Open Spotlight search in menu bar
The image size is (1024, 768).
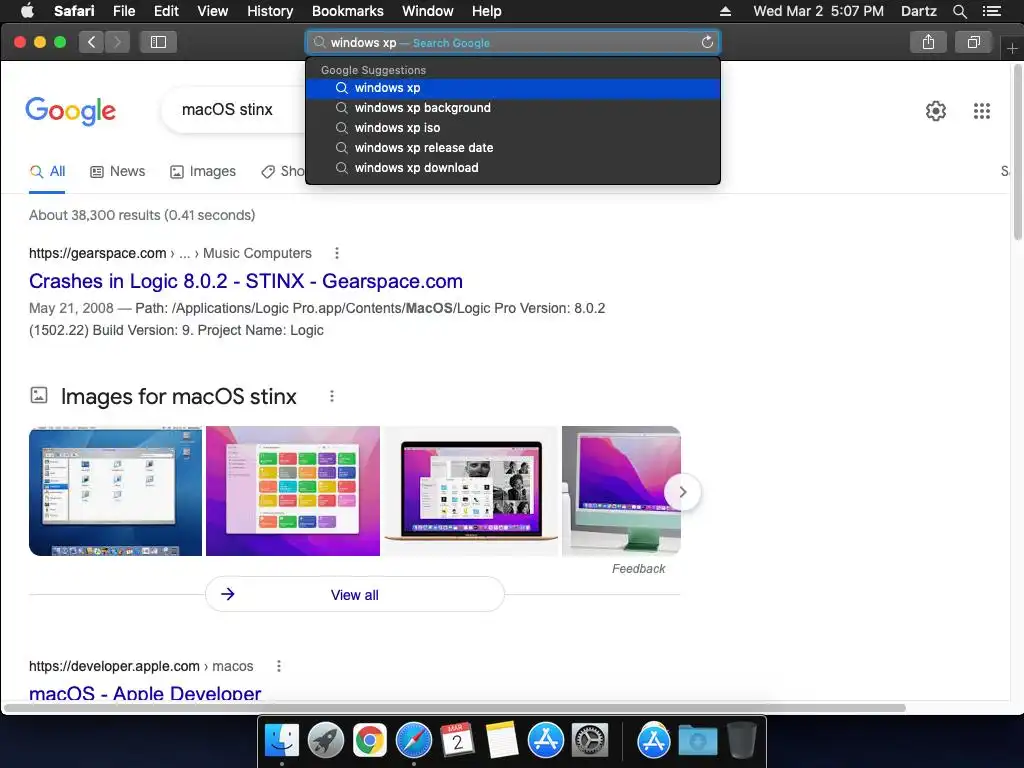pyautogui.click(x=959, y=11)
